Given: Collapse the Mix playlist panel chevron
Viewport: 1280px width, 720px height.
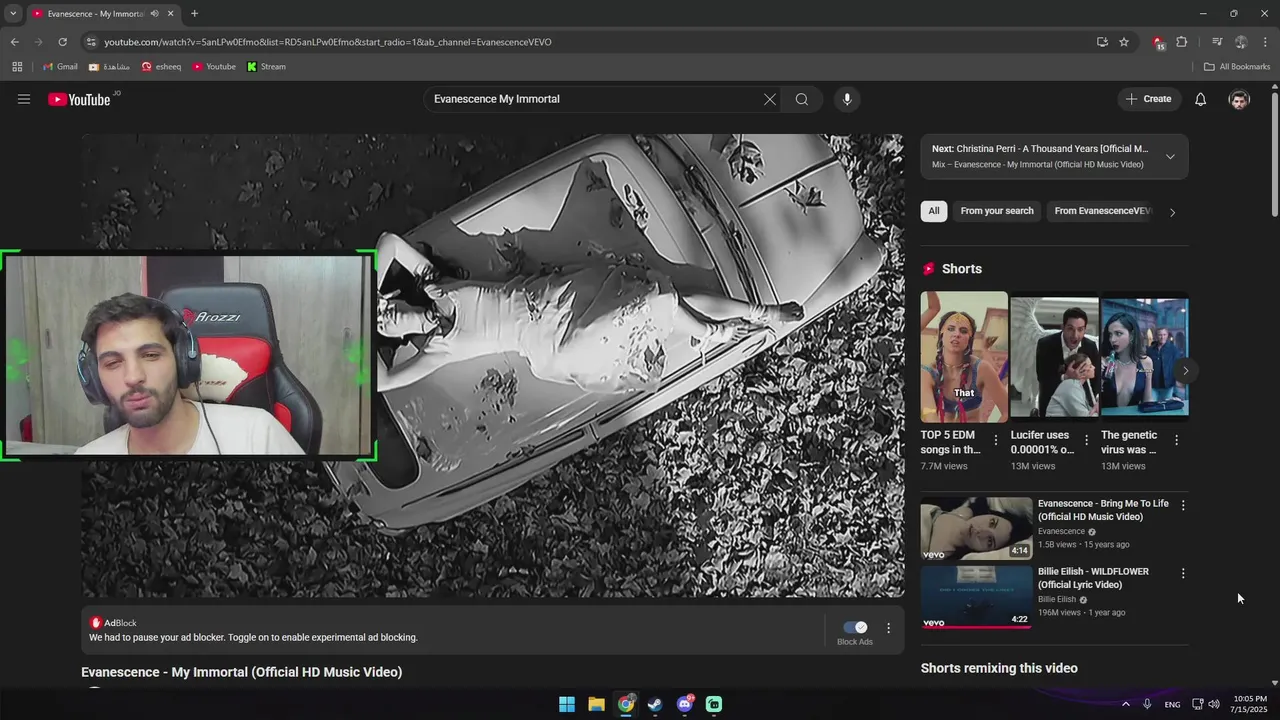Looking at the screenshot, I should coord(1170,156).
